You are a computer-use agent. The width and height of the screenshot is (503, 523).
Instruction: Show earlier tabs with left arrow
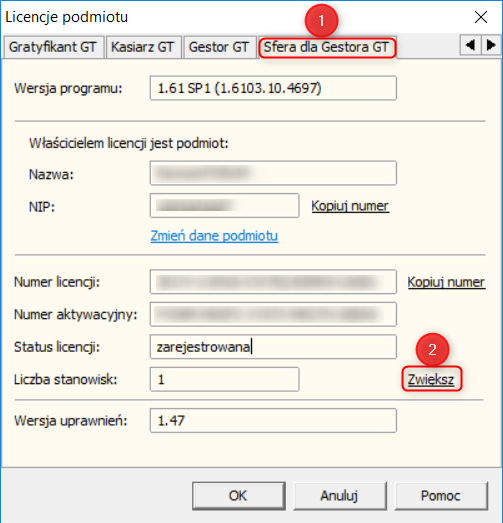pos(471,45)
